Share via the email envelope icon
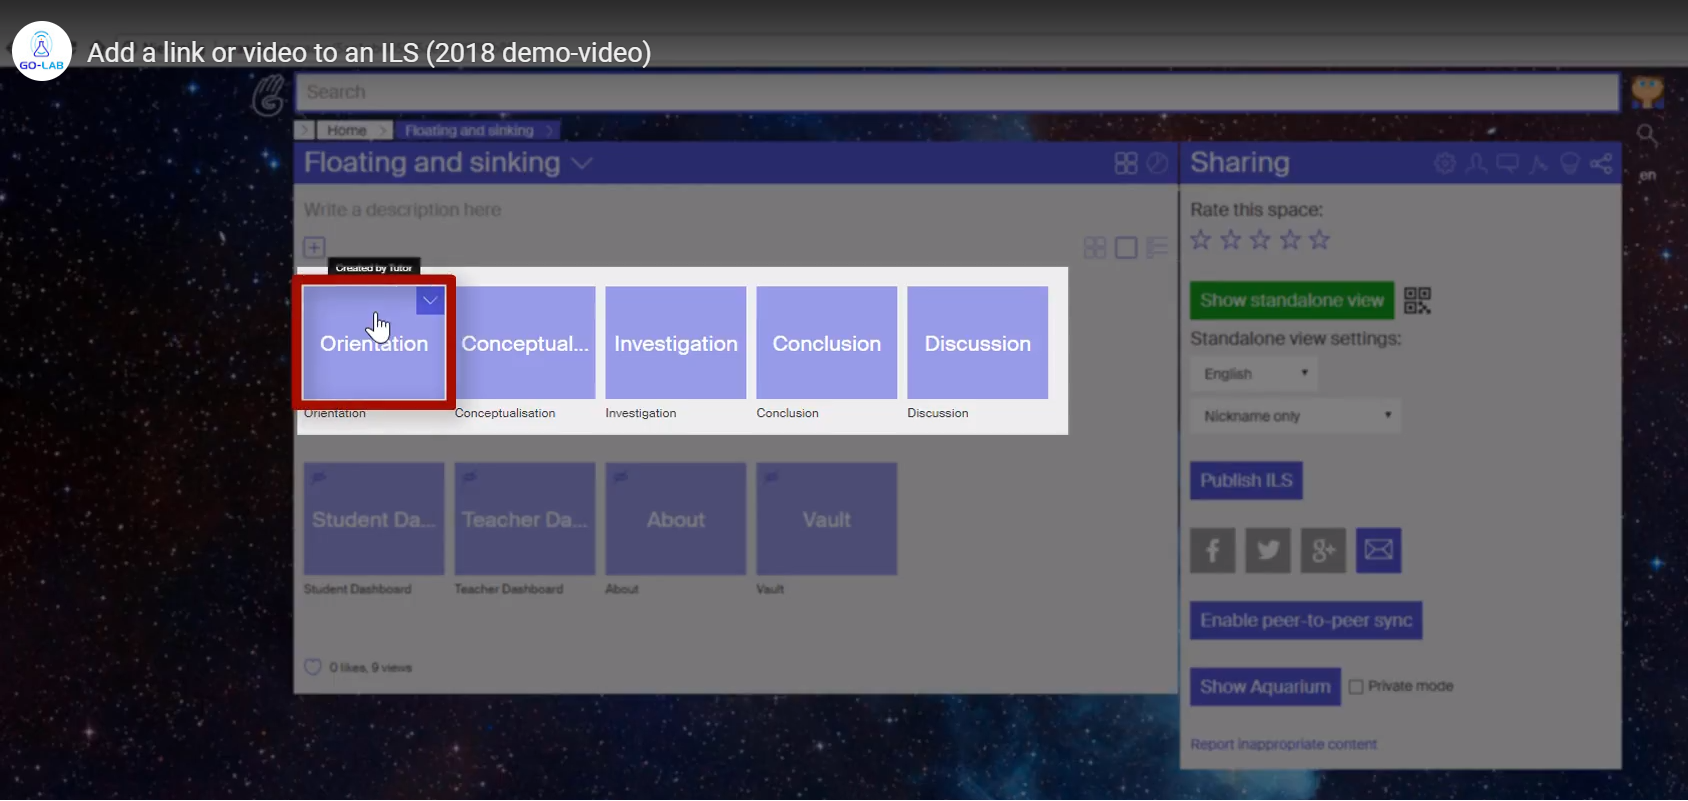This screenshot has height=801, width=1688. pyautogui.click(x=1378, y=550)
